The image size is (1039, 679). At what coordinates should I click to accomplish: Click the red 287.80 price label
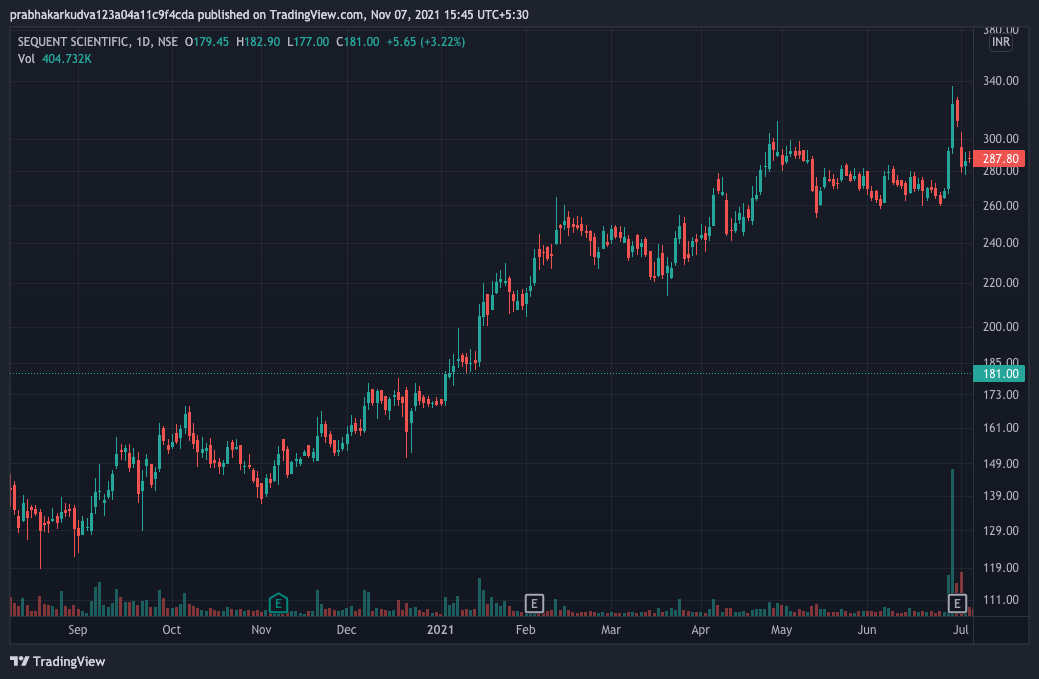(x=999, y=158)
